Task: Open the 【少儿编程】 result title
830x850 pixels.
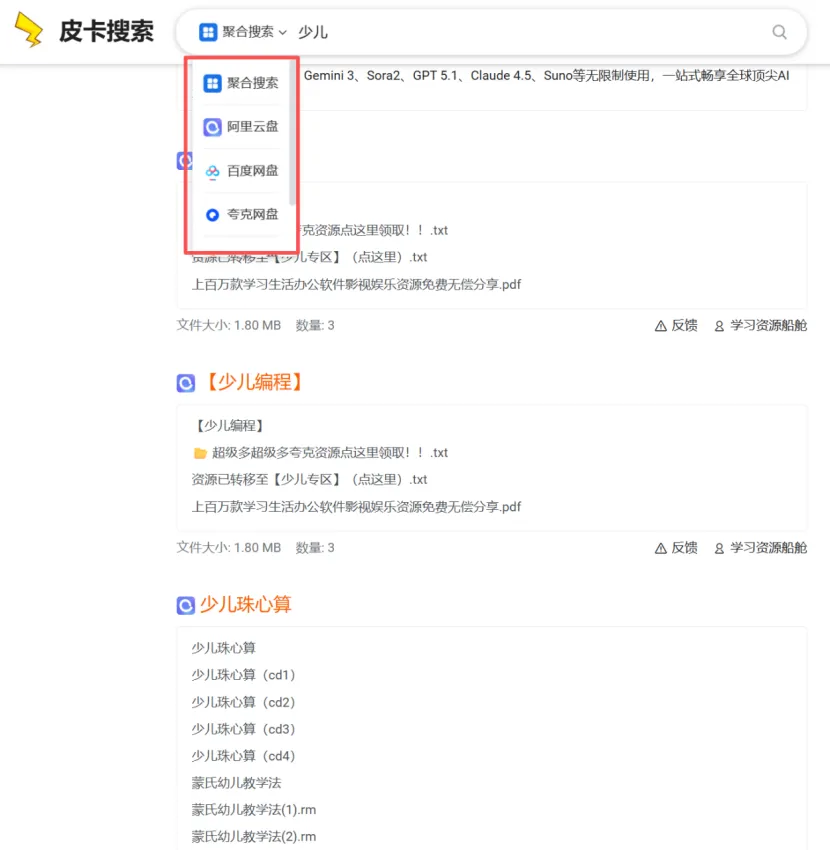Action: pyautogui.click(x=254, y=382)
